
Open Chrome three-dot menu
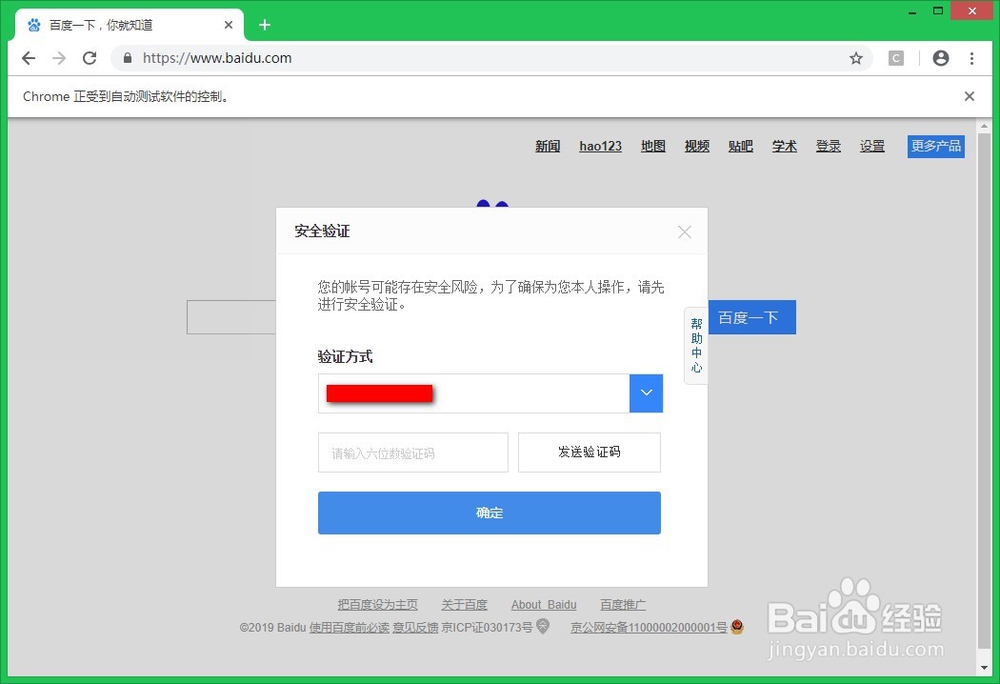coord(971,58)
